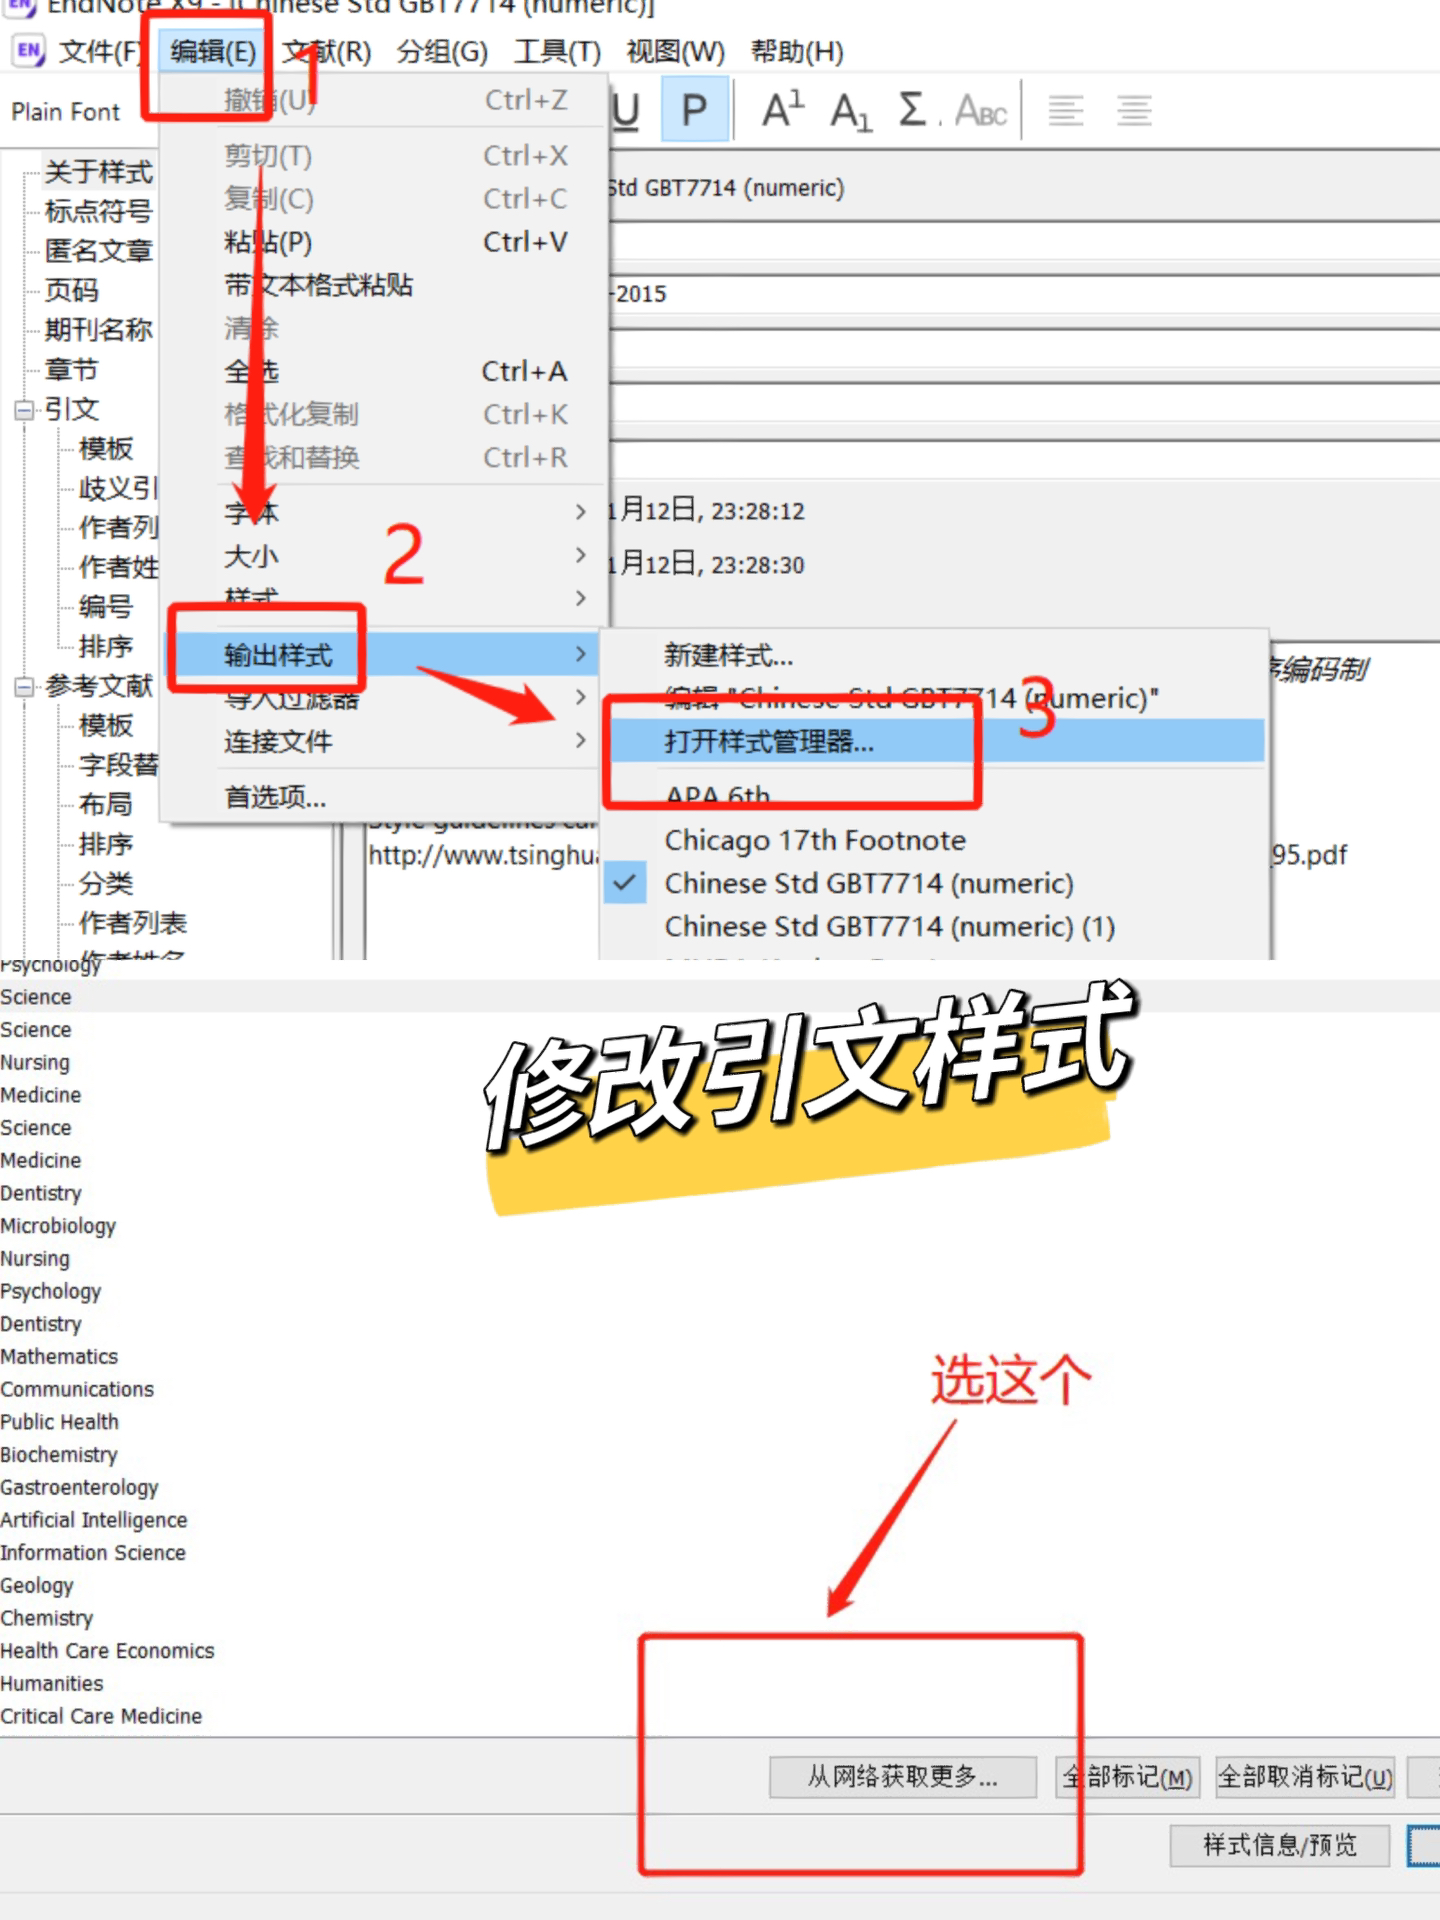
Task: Select Chicago 17th Footnote output style
Action: [935, 840]
